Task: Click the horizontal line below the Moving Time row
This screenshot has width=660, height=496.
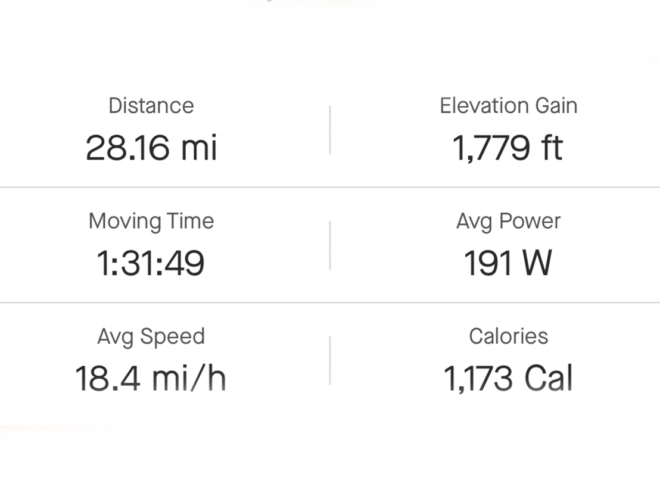Action: pyautogui.click(x=330, y=302)
